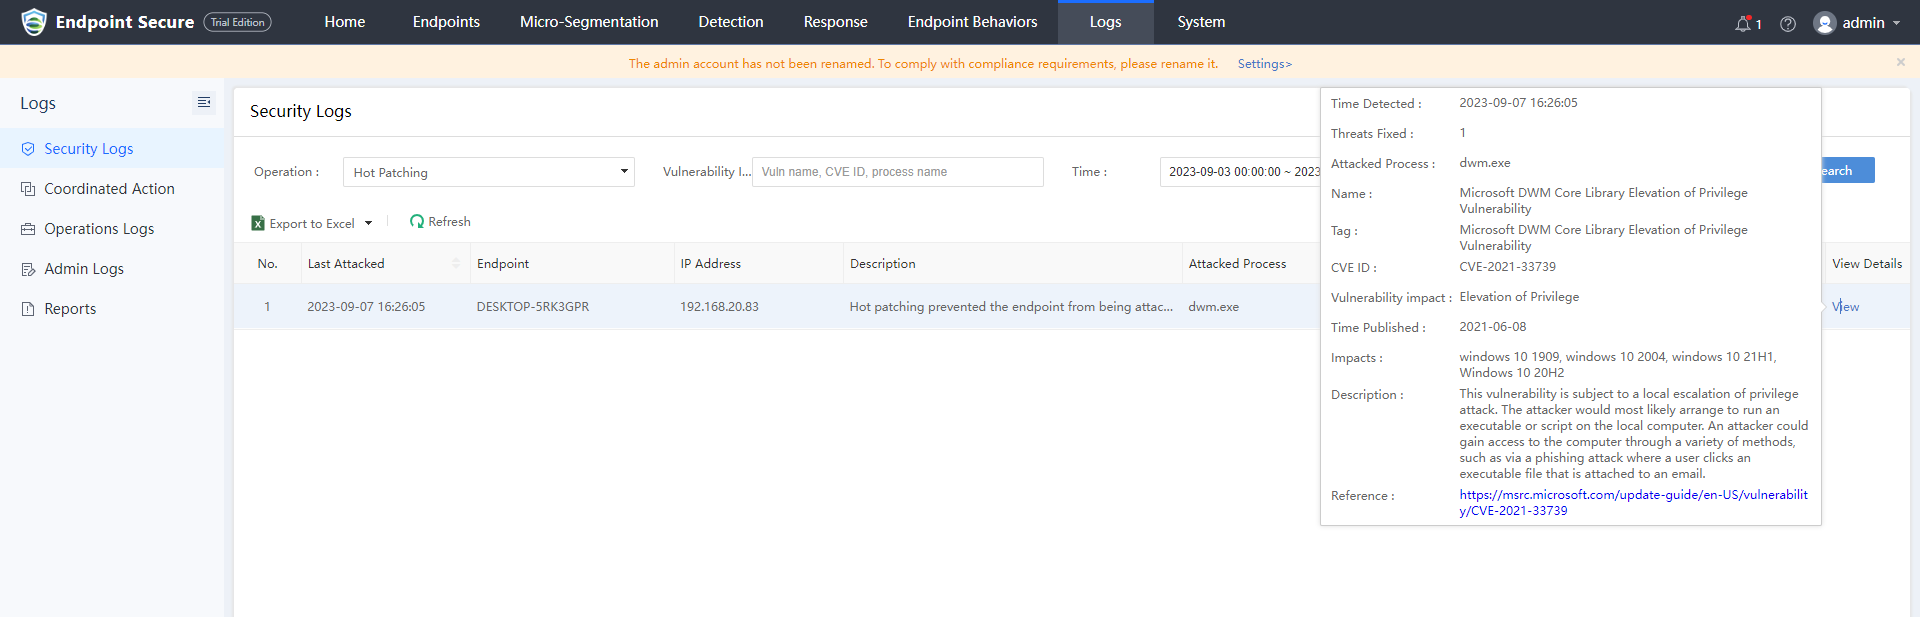The width and height of the screenshot is (1920, 617).
Task: Click the Vulnerability search input field
Action: 897,172
